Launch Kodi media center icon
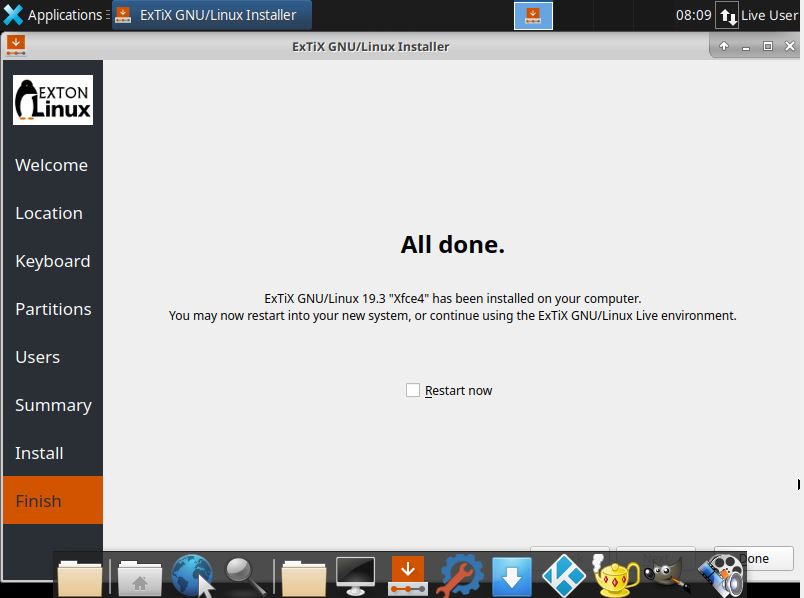The height and width of the screenshot is (598, 804). 564,576
